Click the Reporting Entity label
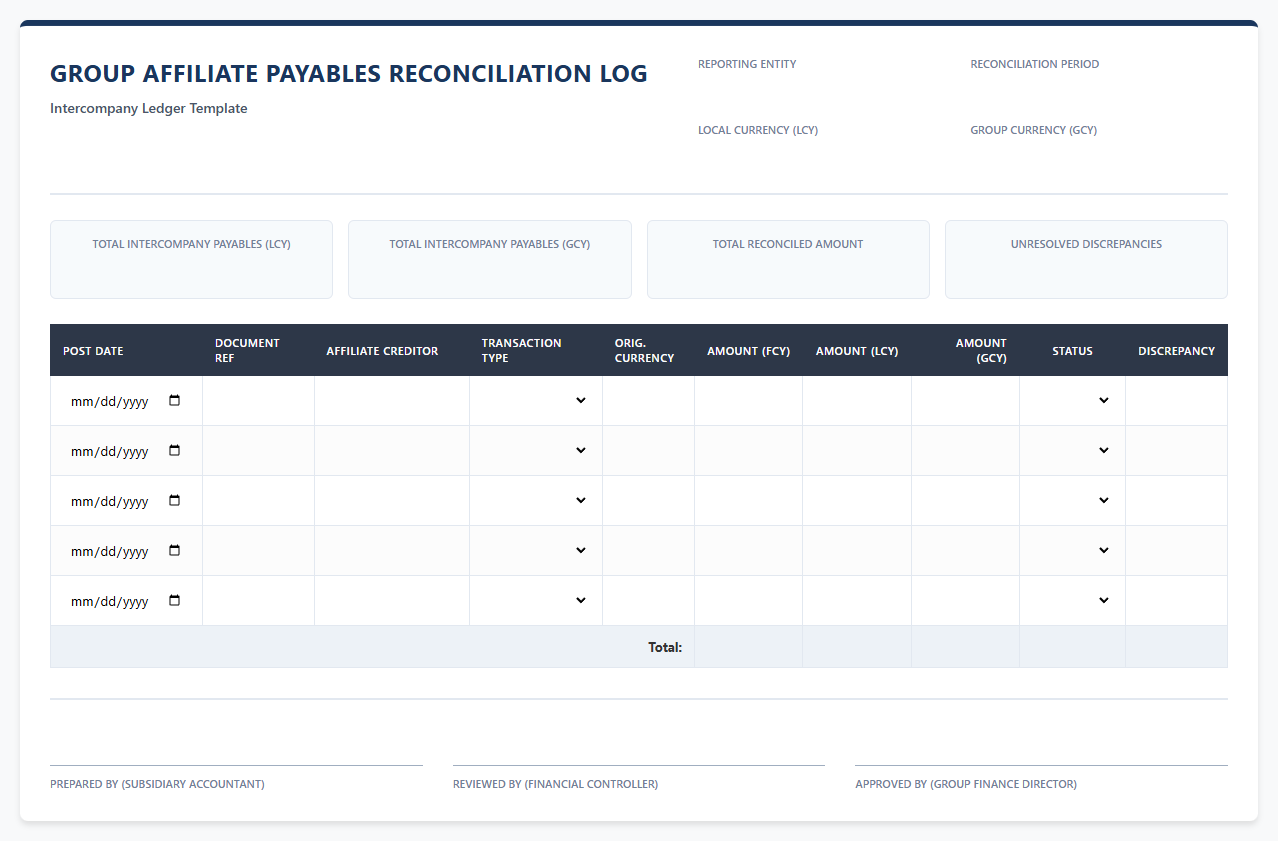Image resolution: width=1278 pixels, height=841 pixels. [x=747, y=64]
